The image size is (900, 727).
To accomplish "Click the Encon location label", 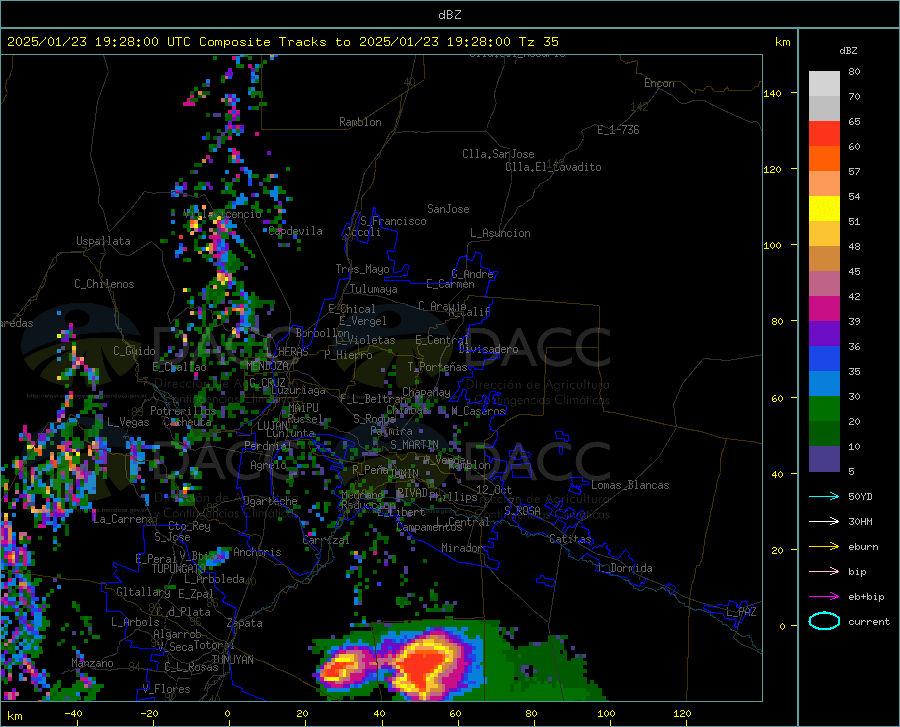I will tap(659, 83).
